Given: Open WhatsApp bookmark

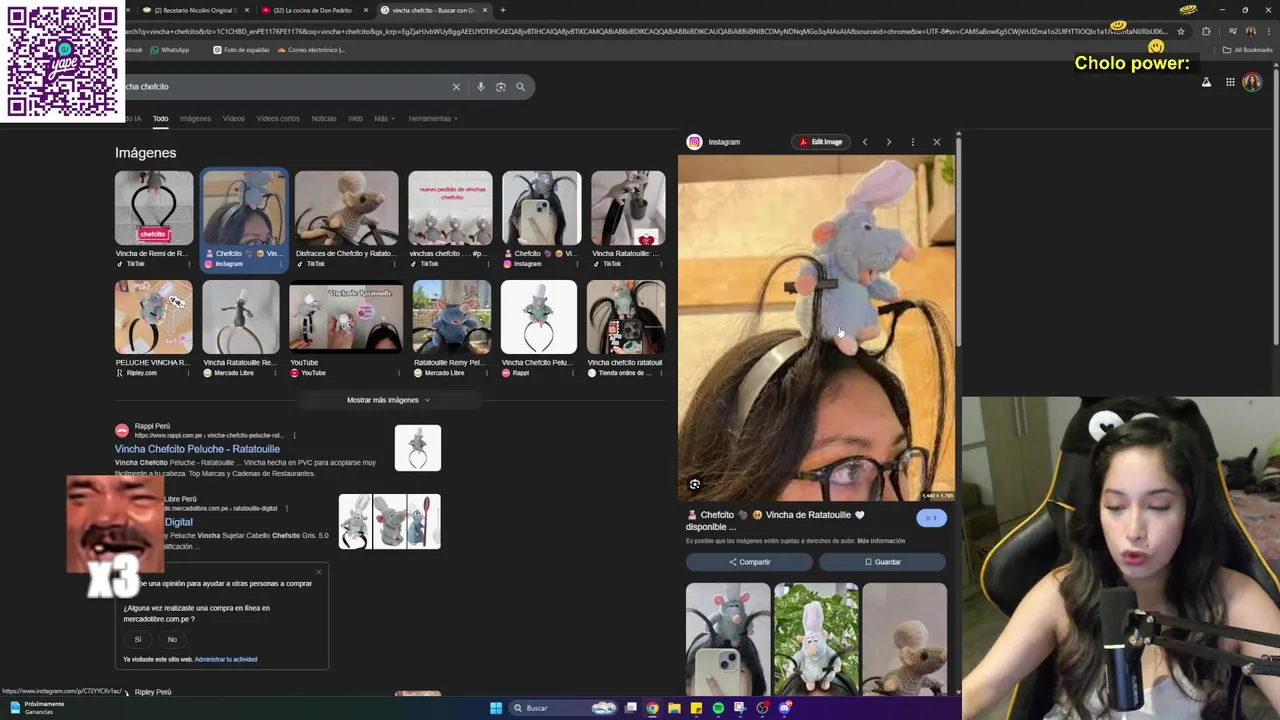Looking at the screenshot, I should pyautogui.click(x=169, y=50).
